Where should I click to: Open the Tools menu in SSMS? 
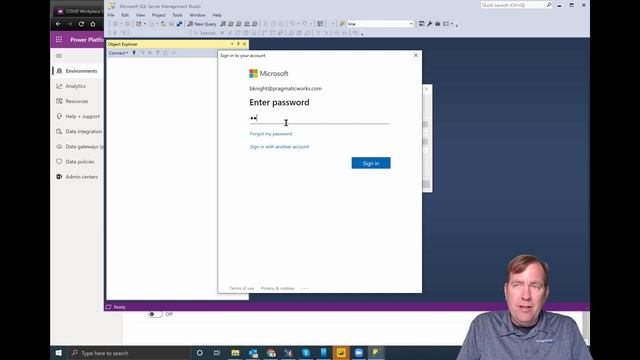pos(178,15)
